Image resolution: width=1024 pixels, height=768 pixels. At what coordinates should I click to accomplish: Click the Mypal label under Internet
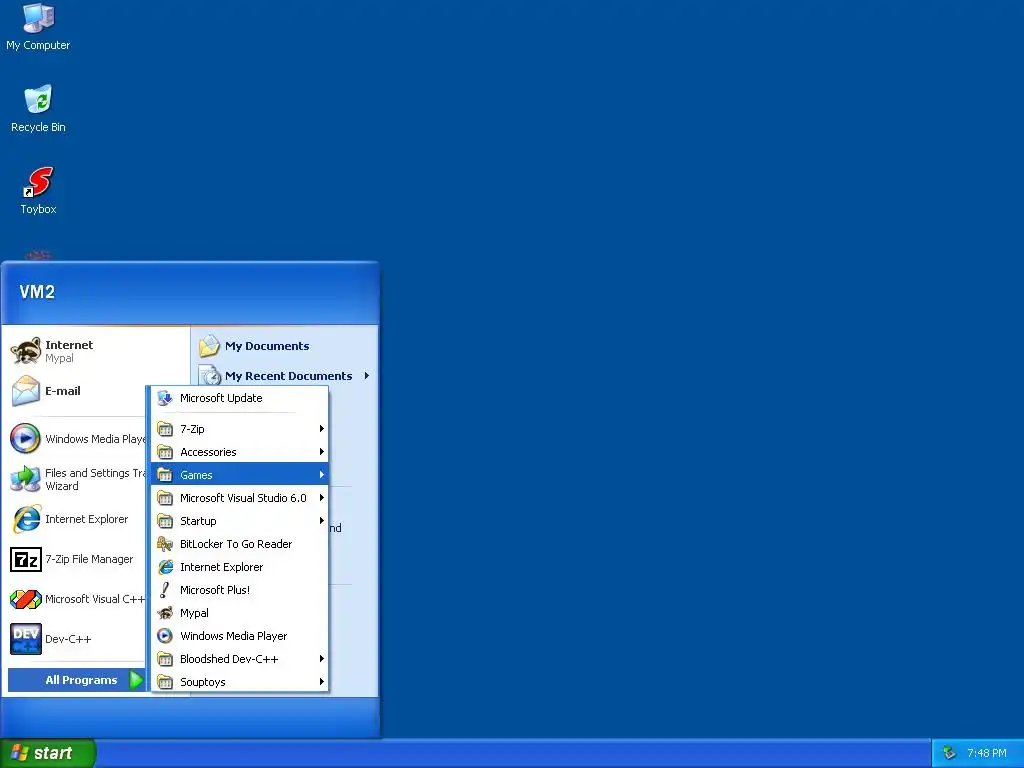click(x=59, y=359)
